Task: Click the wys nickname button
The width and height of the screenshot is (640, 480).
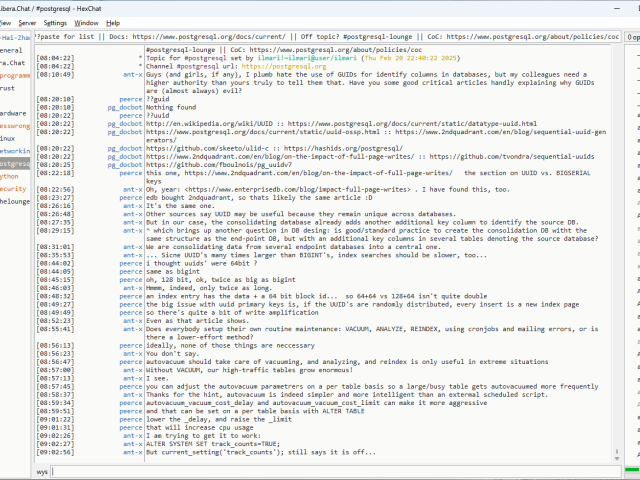Action: [42, 470]
